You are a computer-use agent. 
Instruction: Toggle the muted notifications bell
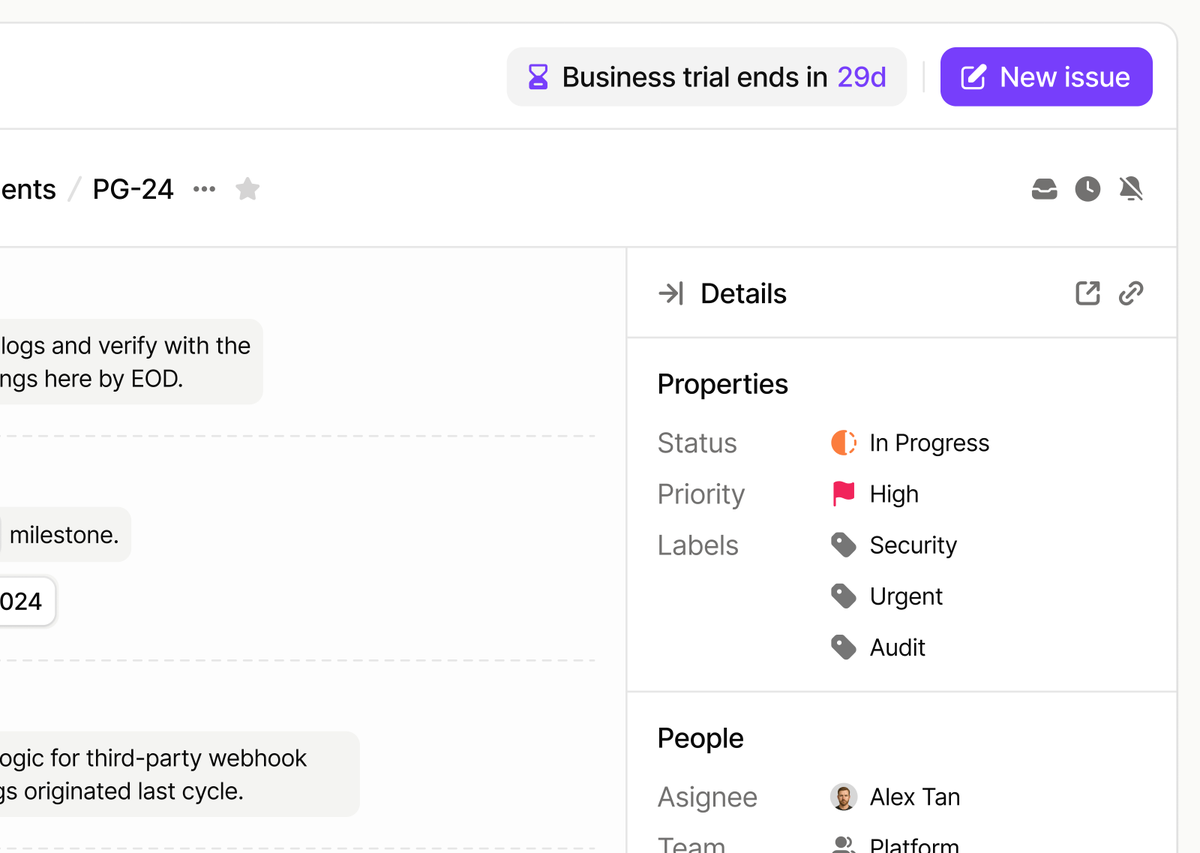[1131, 189]
